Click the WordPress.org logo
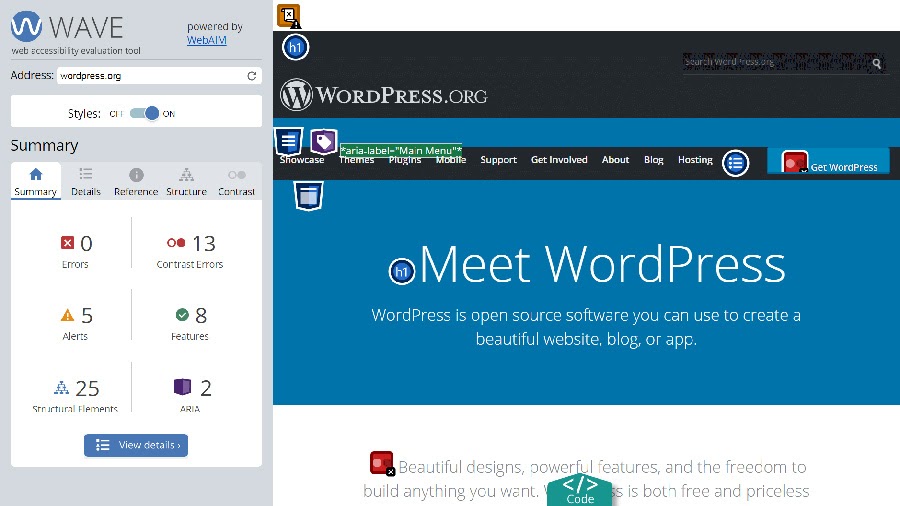 tap(383, 95)
